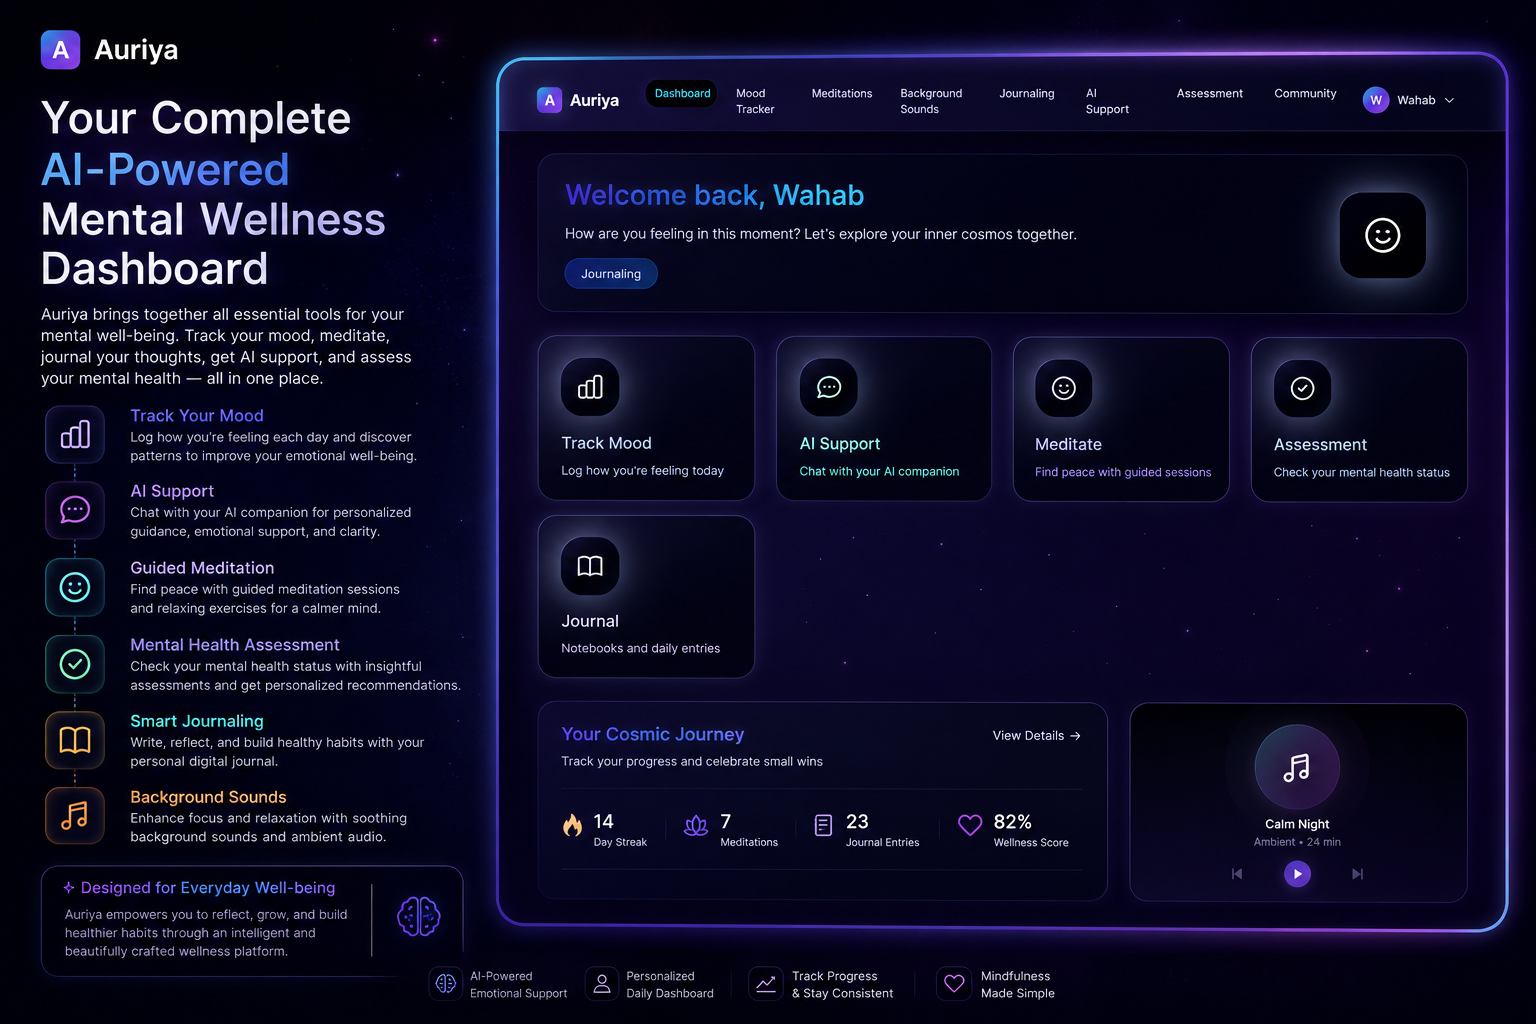Click the Guided Meditation smiley icon
The width and height of the screenshot is (1536, 1024).
pyautogui.click(x=75, y=587)
